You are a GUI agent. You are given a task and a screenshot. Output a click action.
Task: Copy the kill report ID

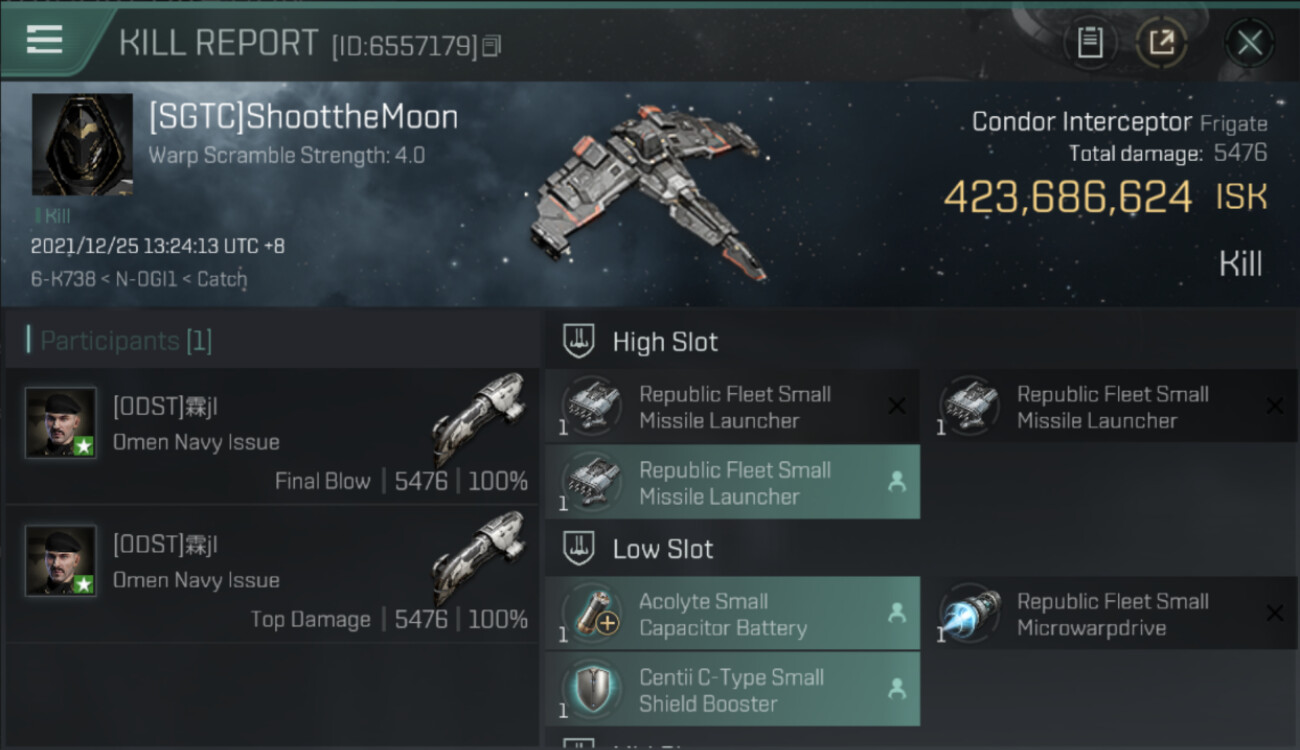[x=491, y=46]
